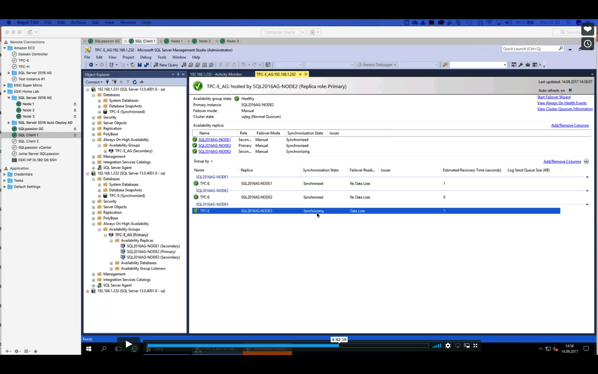Click the Windows taskbar search icon
The width and height of the screenshot is (598, 374).
[103, 348]
